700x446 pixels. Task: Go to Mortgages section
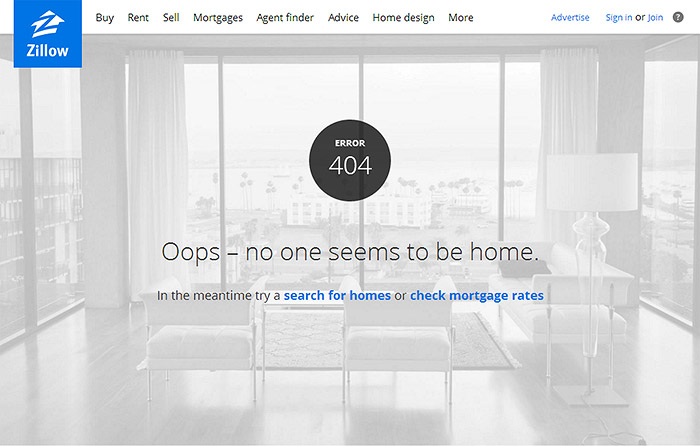pos(218,18)
